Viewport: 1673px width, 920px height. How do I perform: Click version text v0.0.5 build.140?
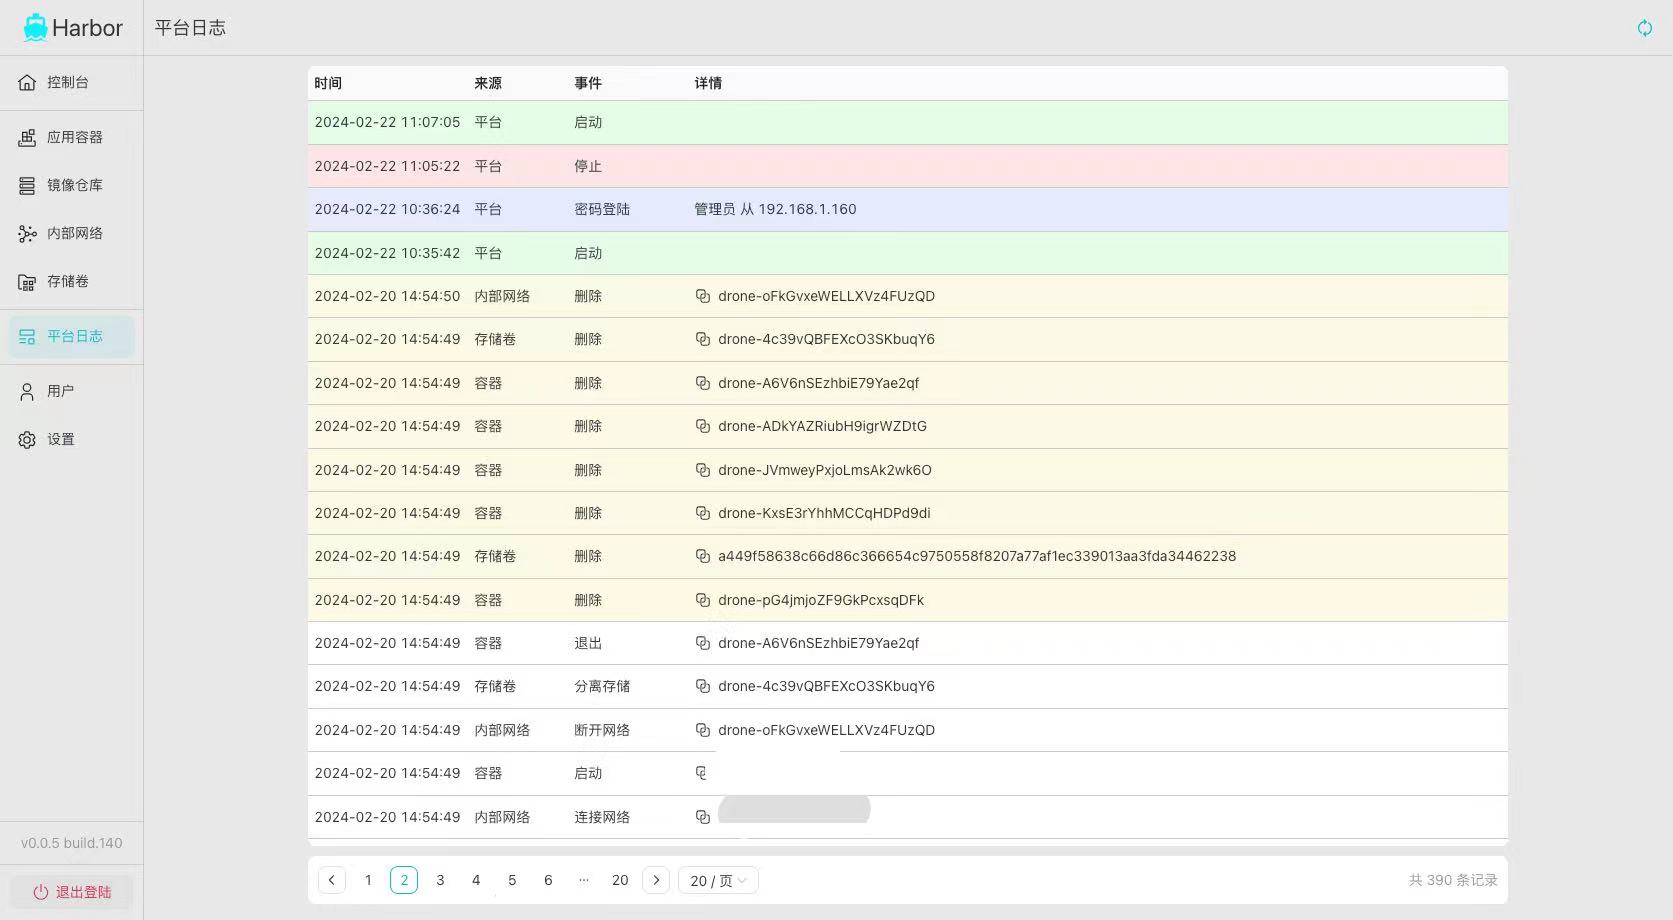point(71,843)
